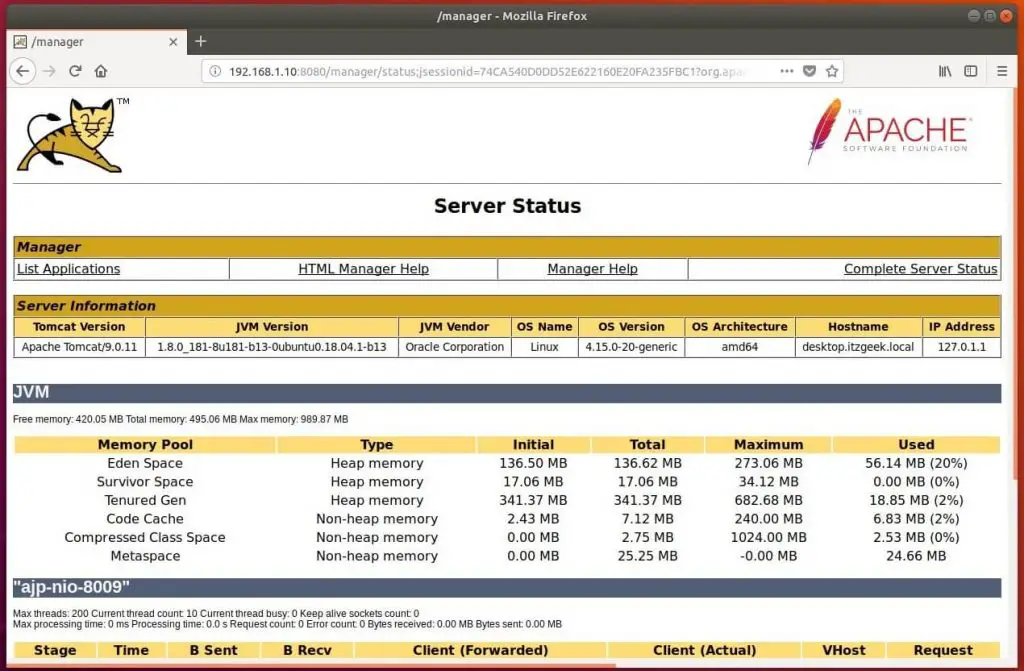Viewport: 1024px width, 671px height.
Task: Click the amd64 architecture cell
Action: coord(739,347)
